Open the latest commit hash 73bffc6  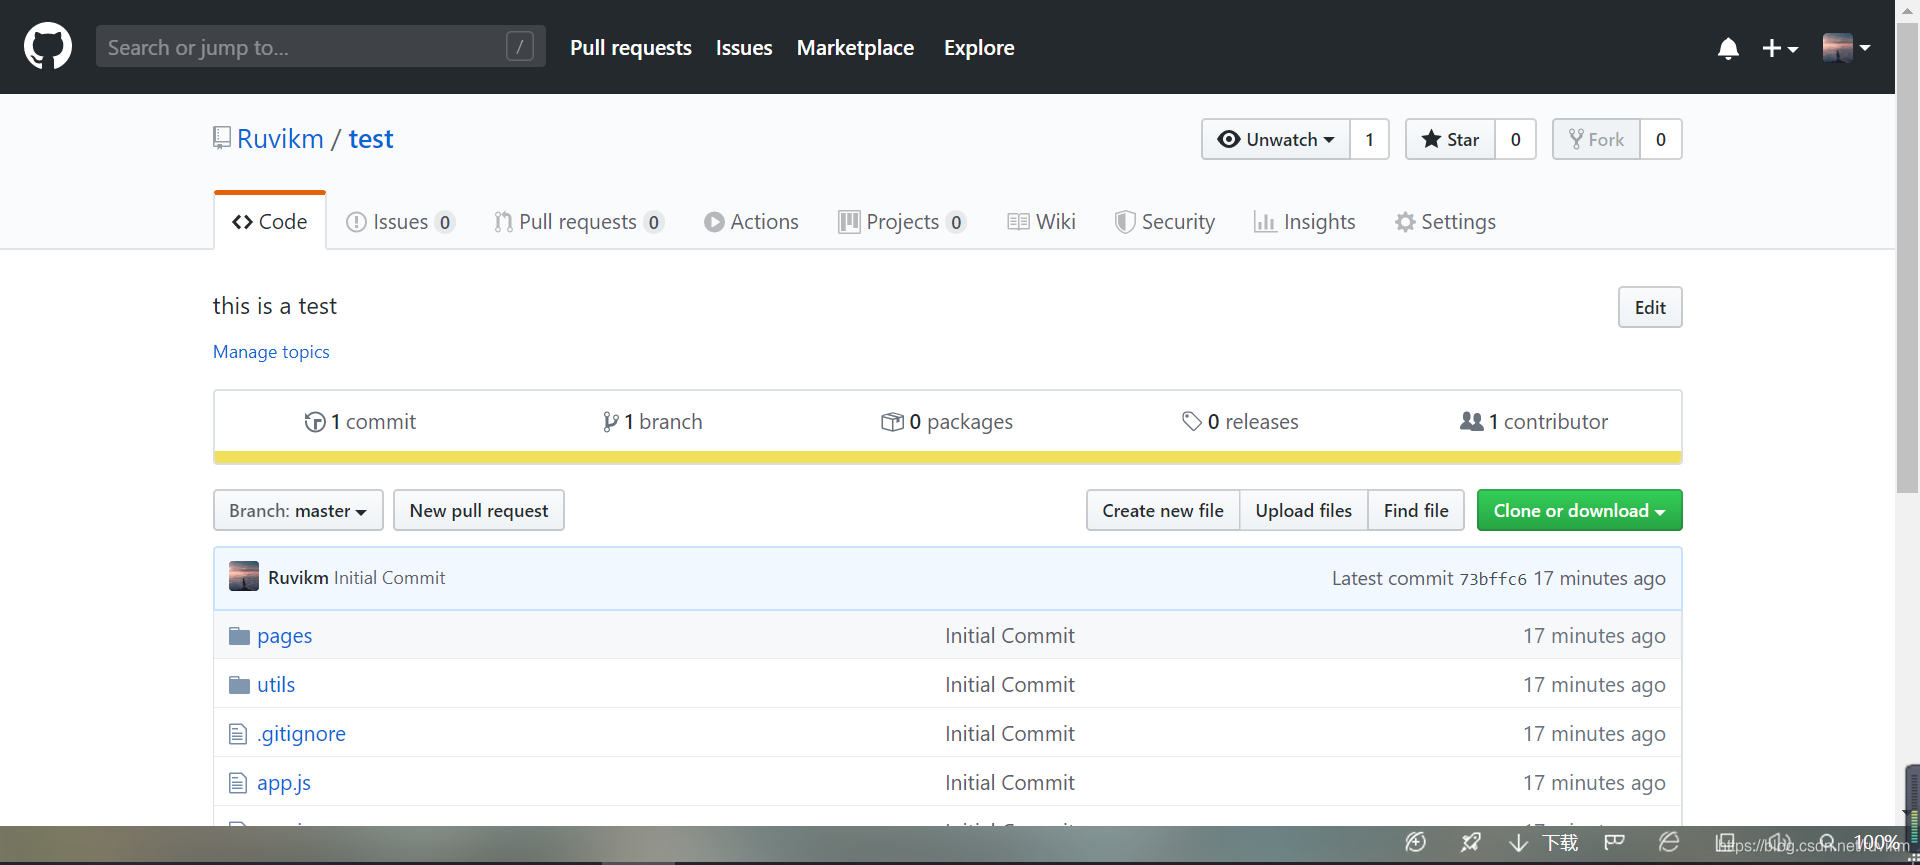[1493, 579]
